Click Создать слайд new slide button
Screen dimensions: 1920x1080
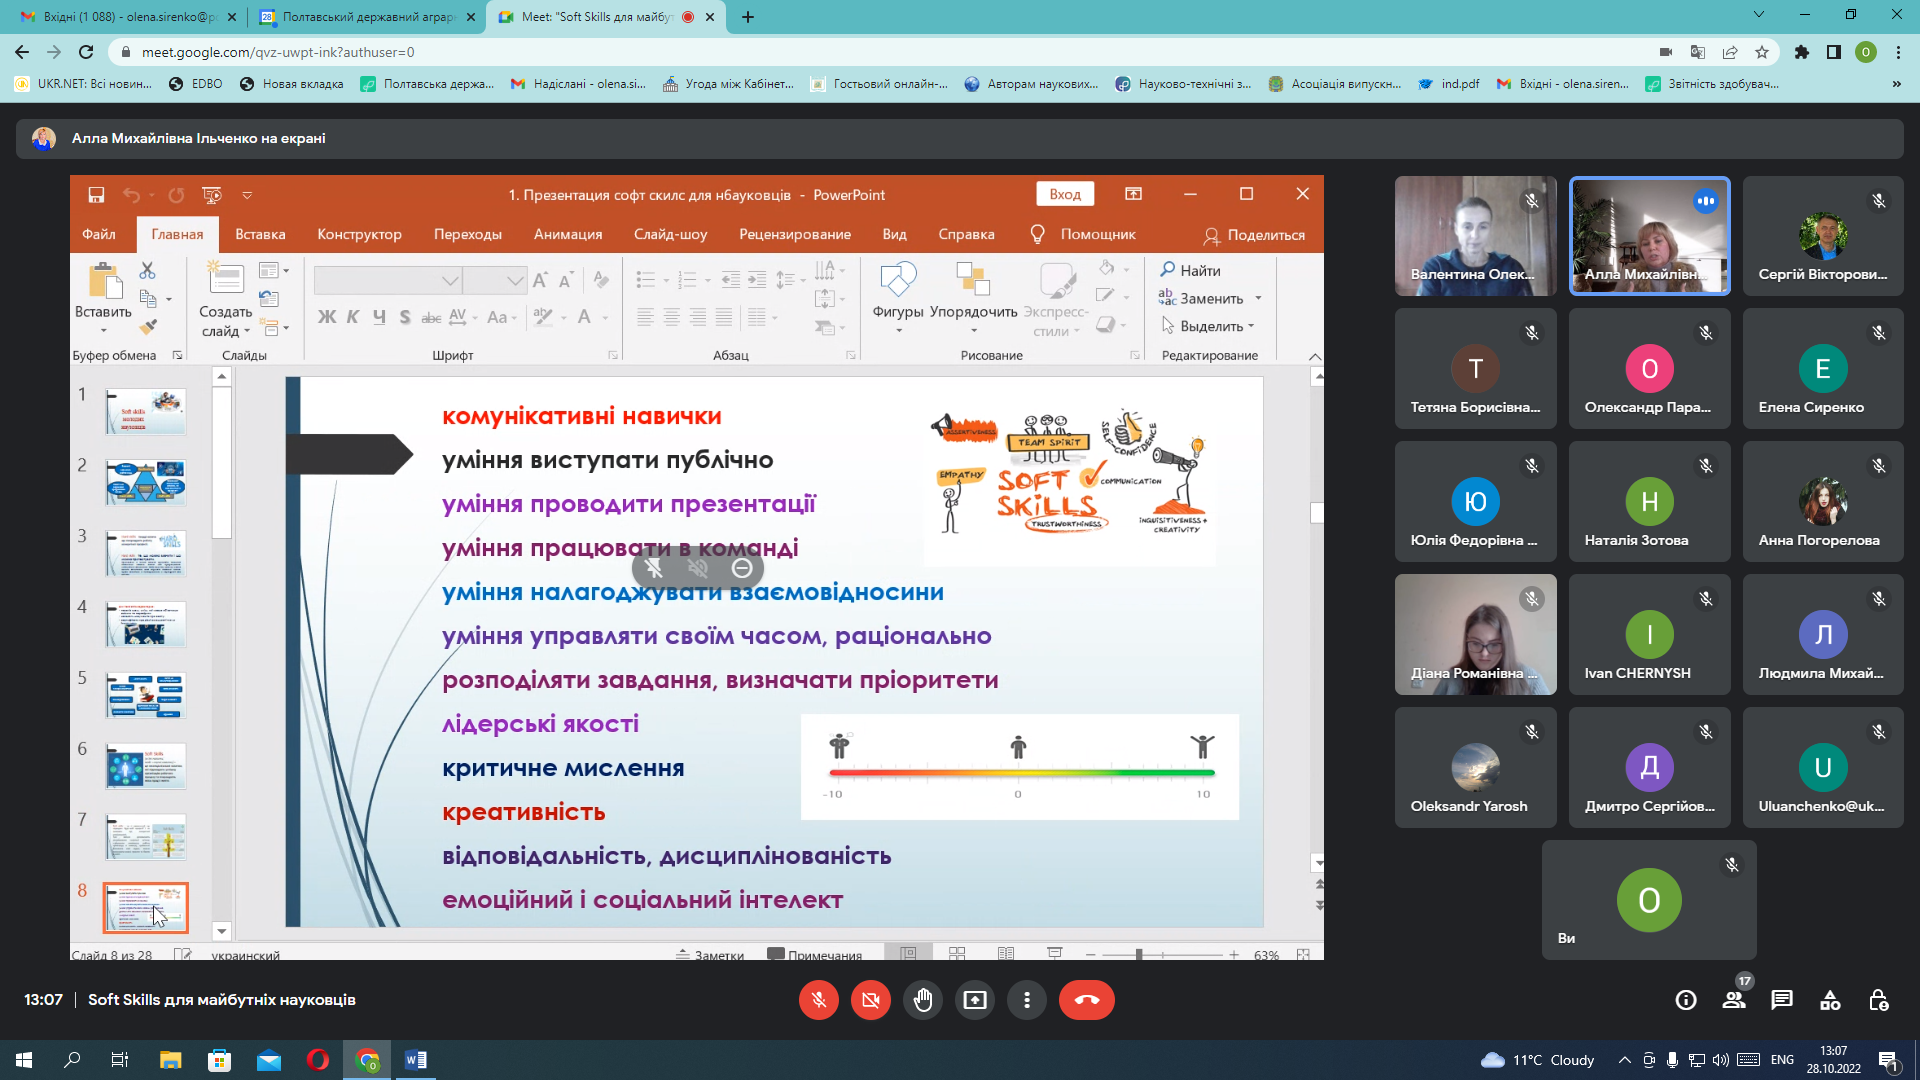[x=225, y=298]
